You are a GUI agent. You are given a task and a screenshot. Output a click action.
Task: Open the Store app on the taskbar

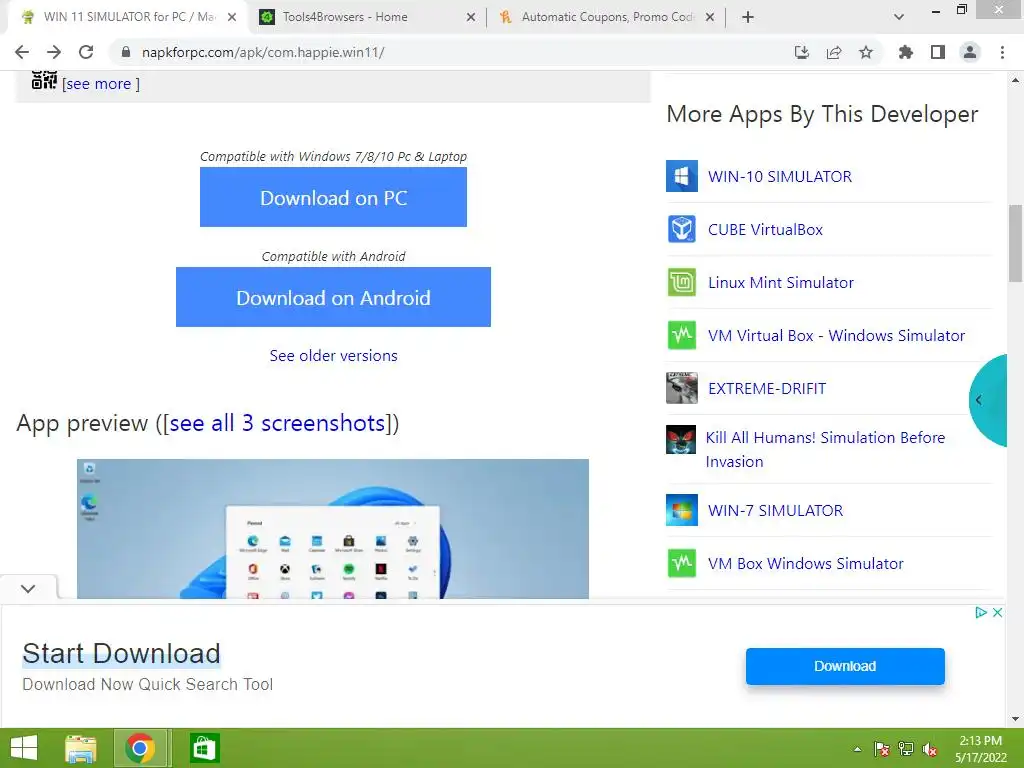pyautogui.click(x=204, y=748)
